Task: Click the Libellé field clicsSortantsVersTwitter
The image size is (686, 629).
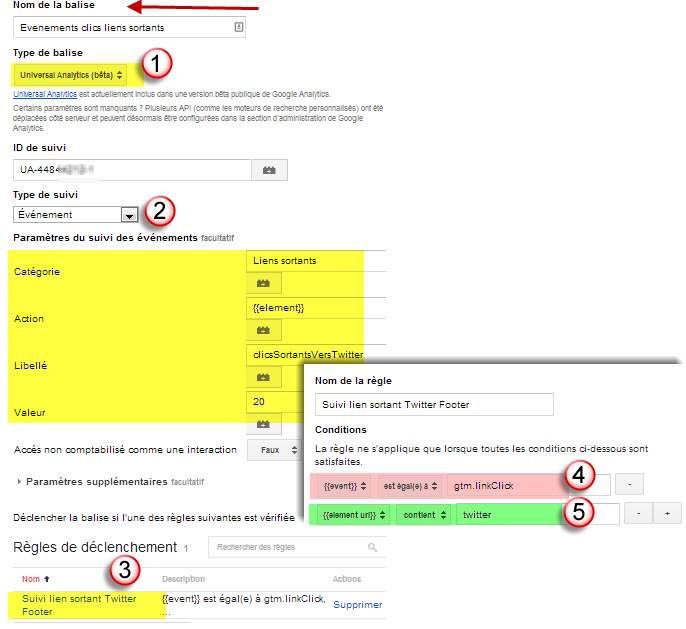Action: coord(316,355)
